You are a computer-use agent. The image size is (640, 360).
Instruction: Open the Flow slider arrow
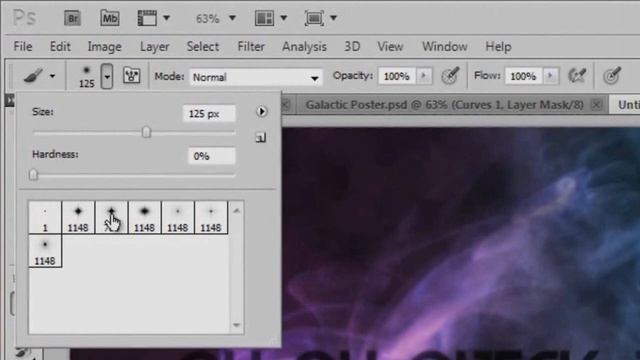pos(550,76)
